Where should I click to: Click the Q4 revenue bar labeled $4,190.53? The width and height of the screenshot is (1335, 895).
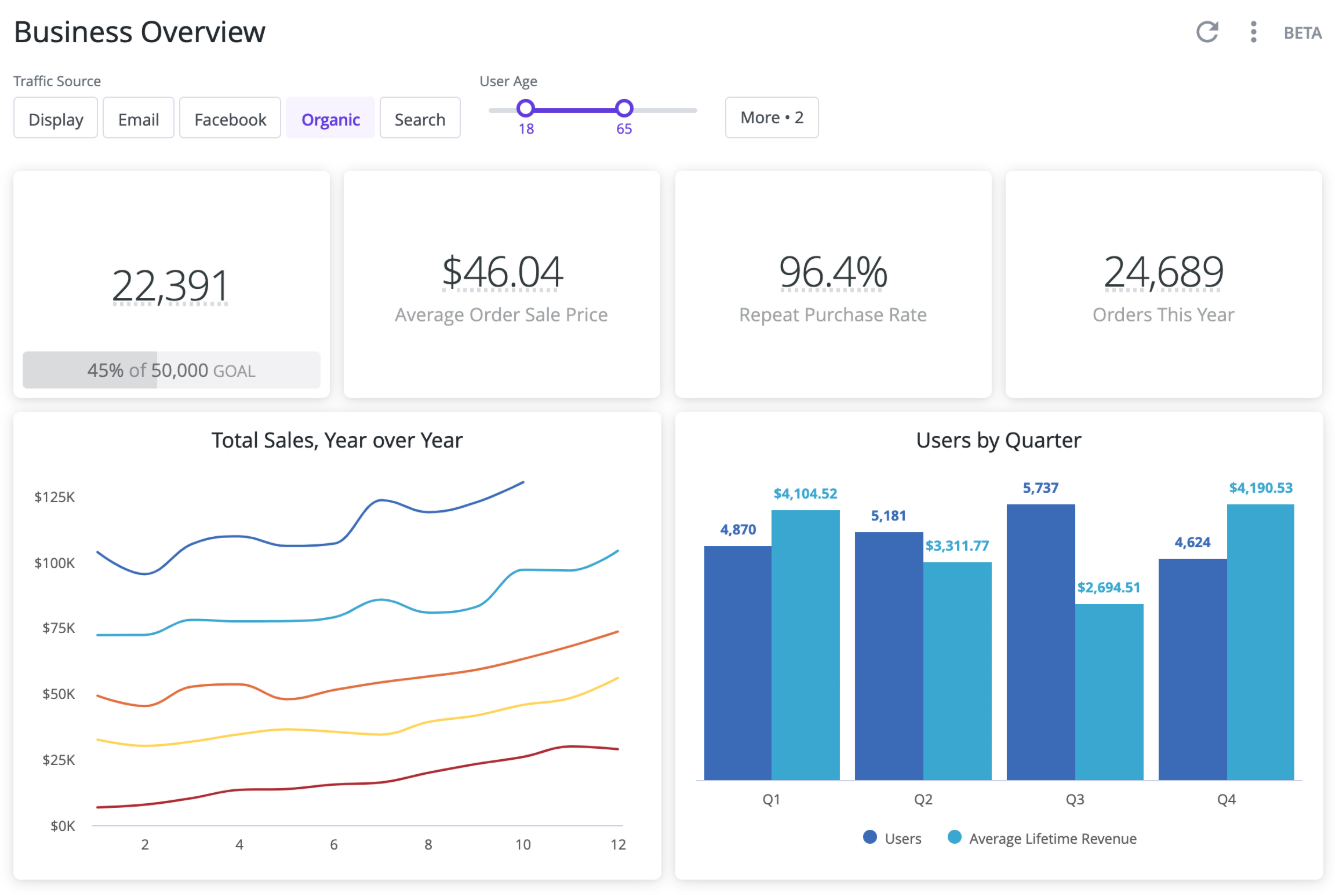(x=1260, y=642)
